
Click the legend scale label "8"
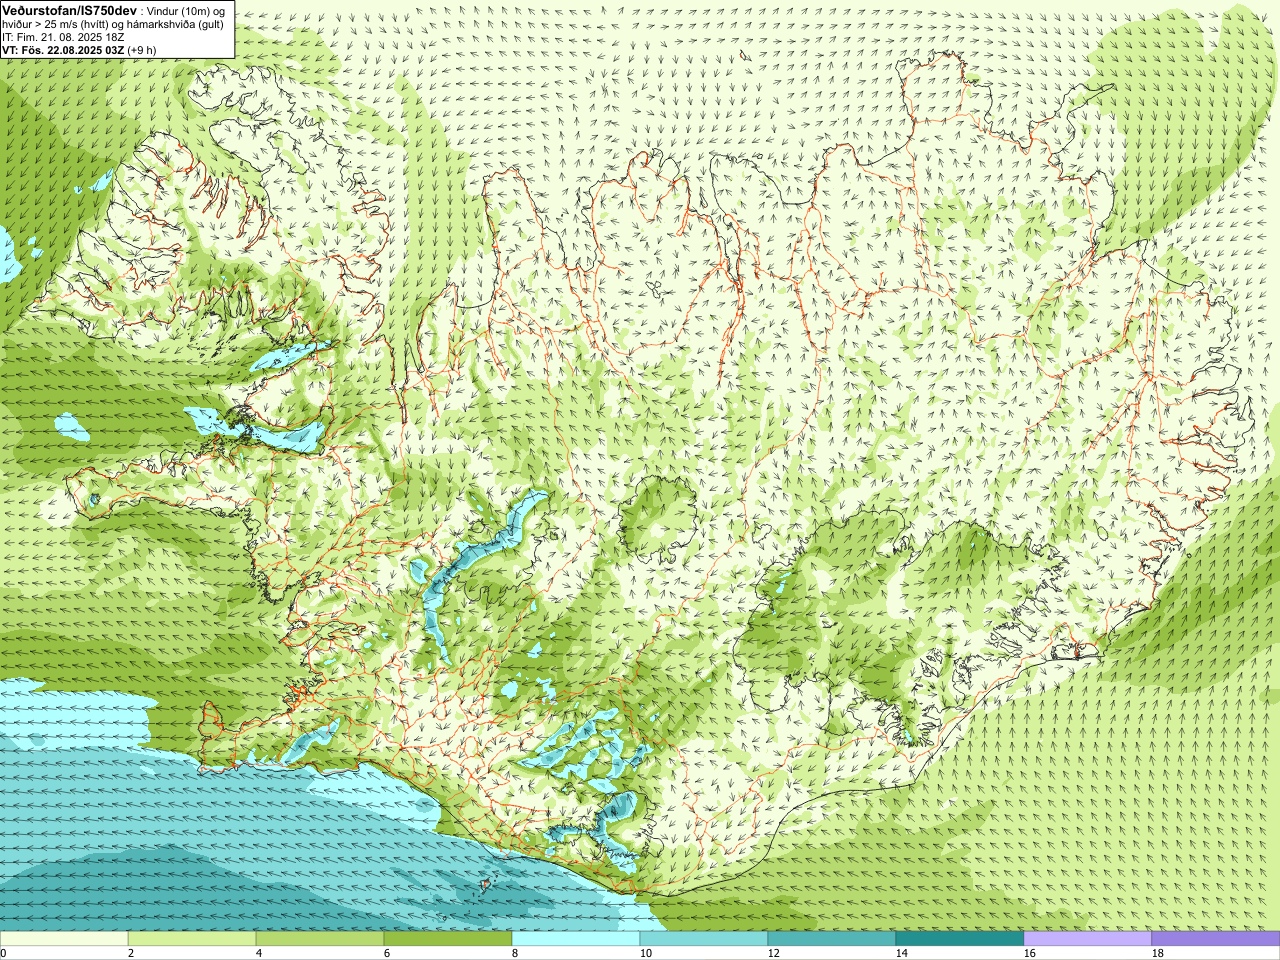(515, 953)
